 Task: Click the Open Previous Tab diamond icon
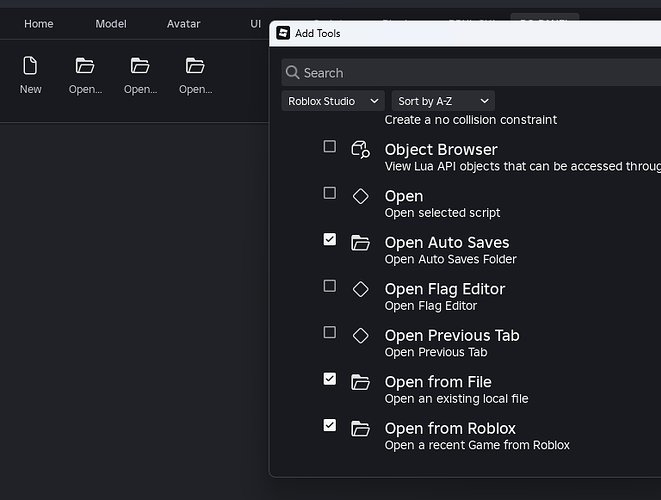coord(360,336)
